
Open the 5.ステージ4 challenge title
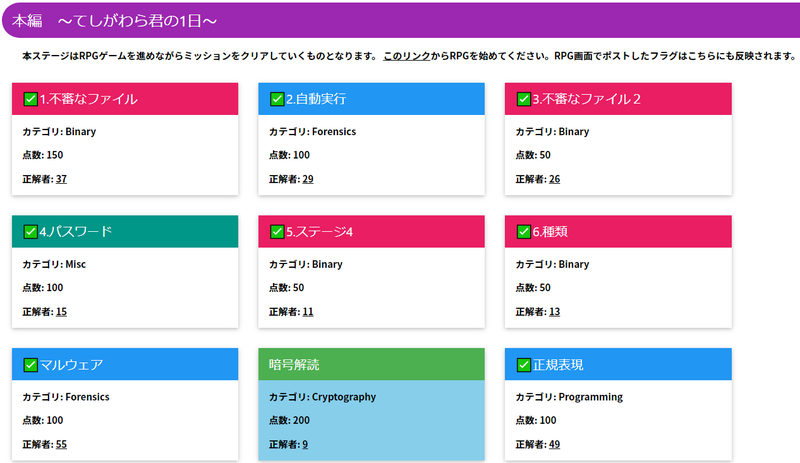[319, 232]
